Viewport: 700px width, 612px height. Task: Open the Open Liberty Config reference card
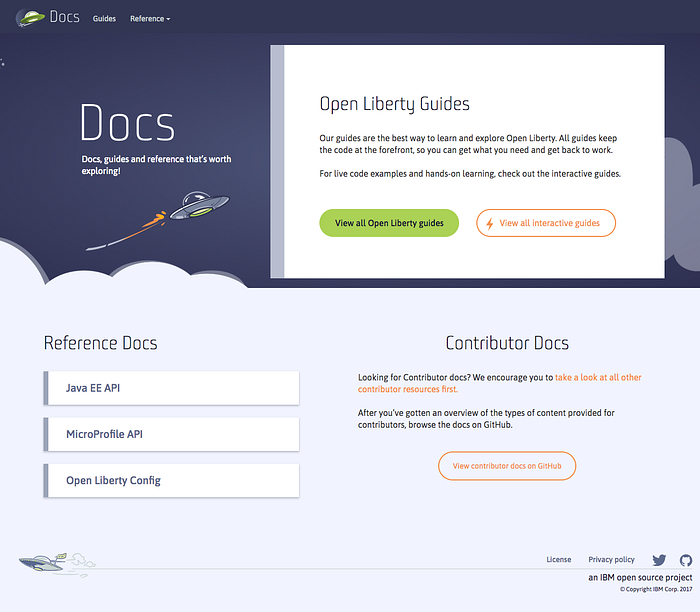[171, 480]
